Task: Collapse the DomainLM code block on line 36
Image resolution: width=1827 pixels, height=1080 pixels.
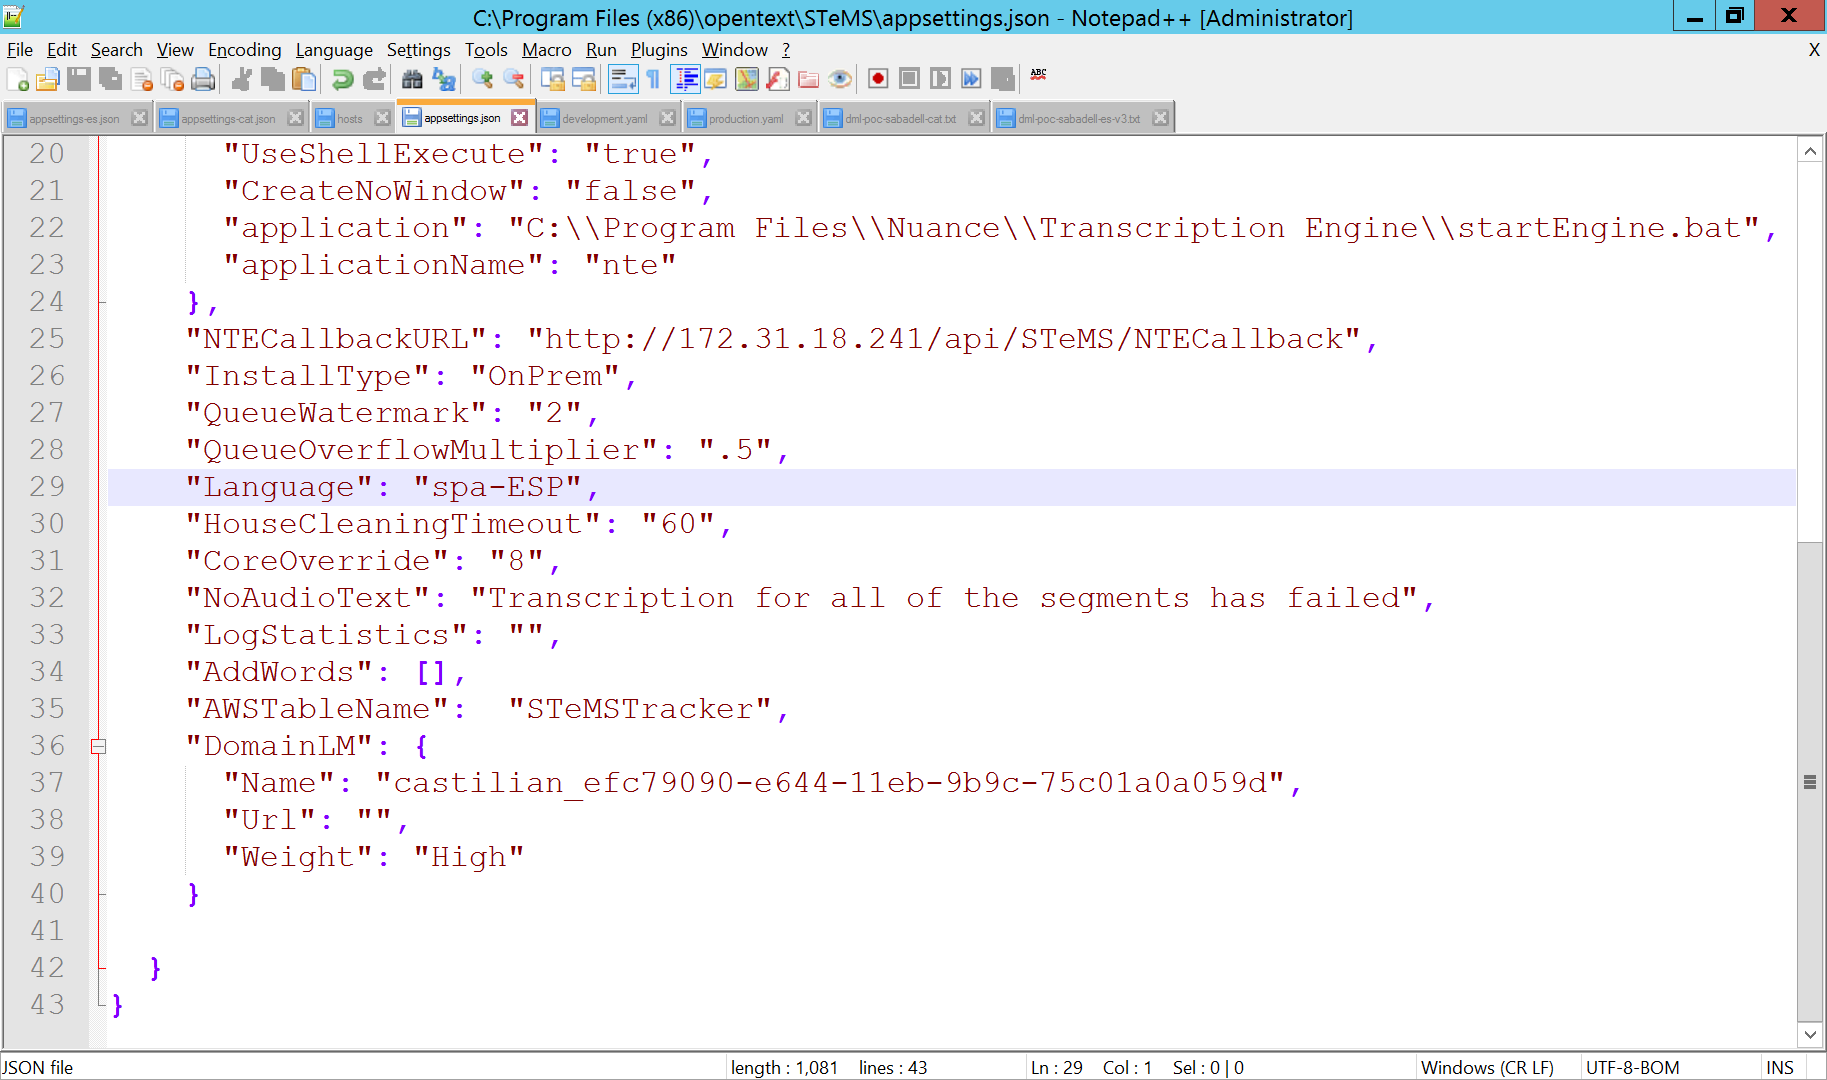Action: pyautogui.click(x=99, y=746)
